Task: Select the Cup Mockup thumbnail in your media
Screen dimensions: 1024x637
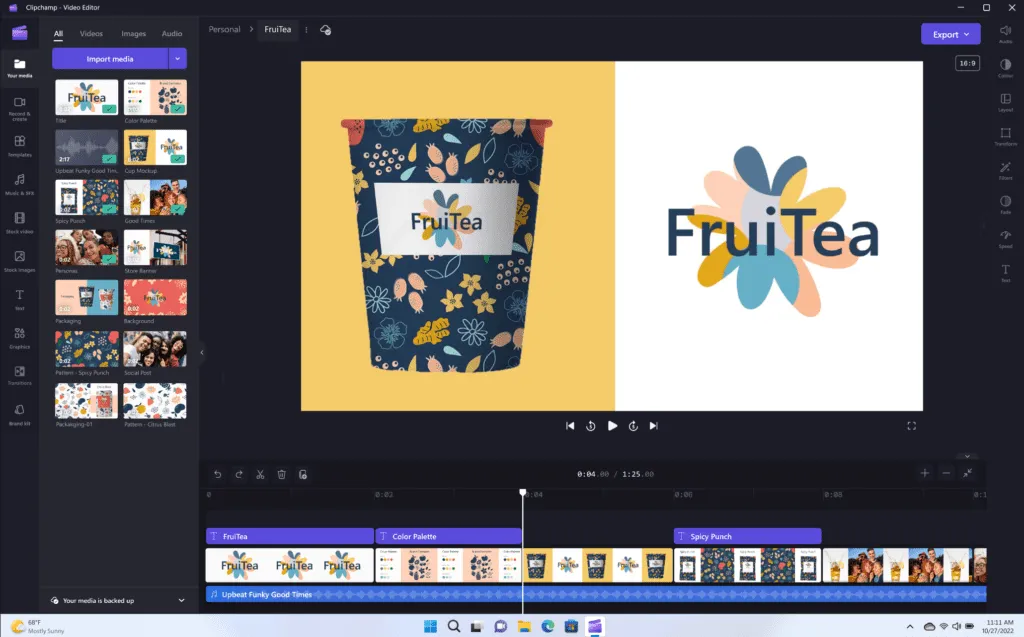Action: click(155, 147)
